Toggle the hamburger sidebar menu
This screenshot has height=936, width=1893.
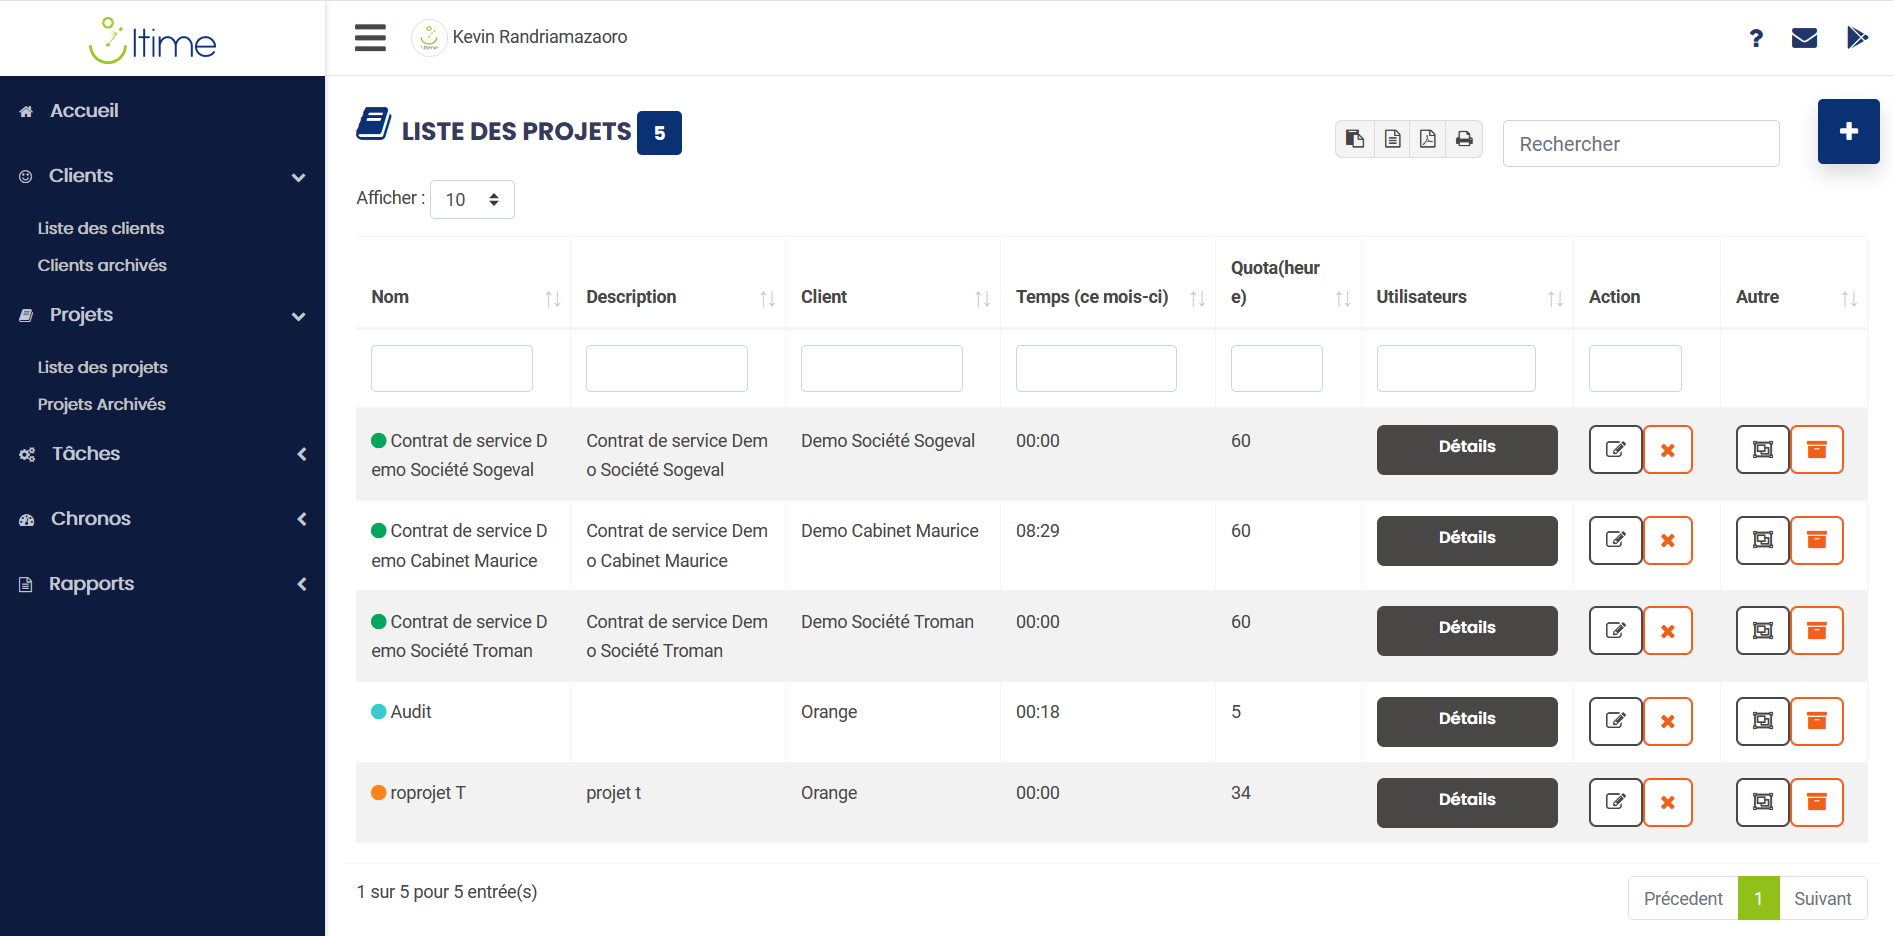(370, 37)
